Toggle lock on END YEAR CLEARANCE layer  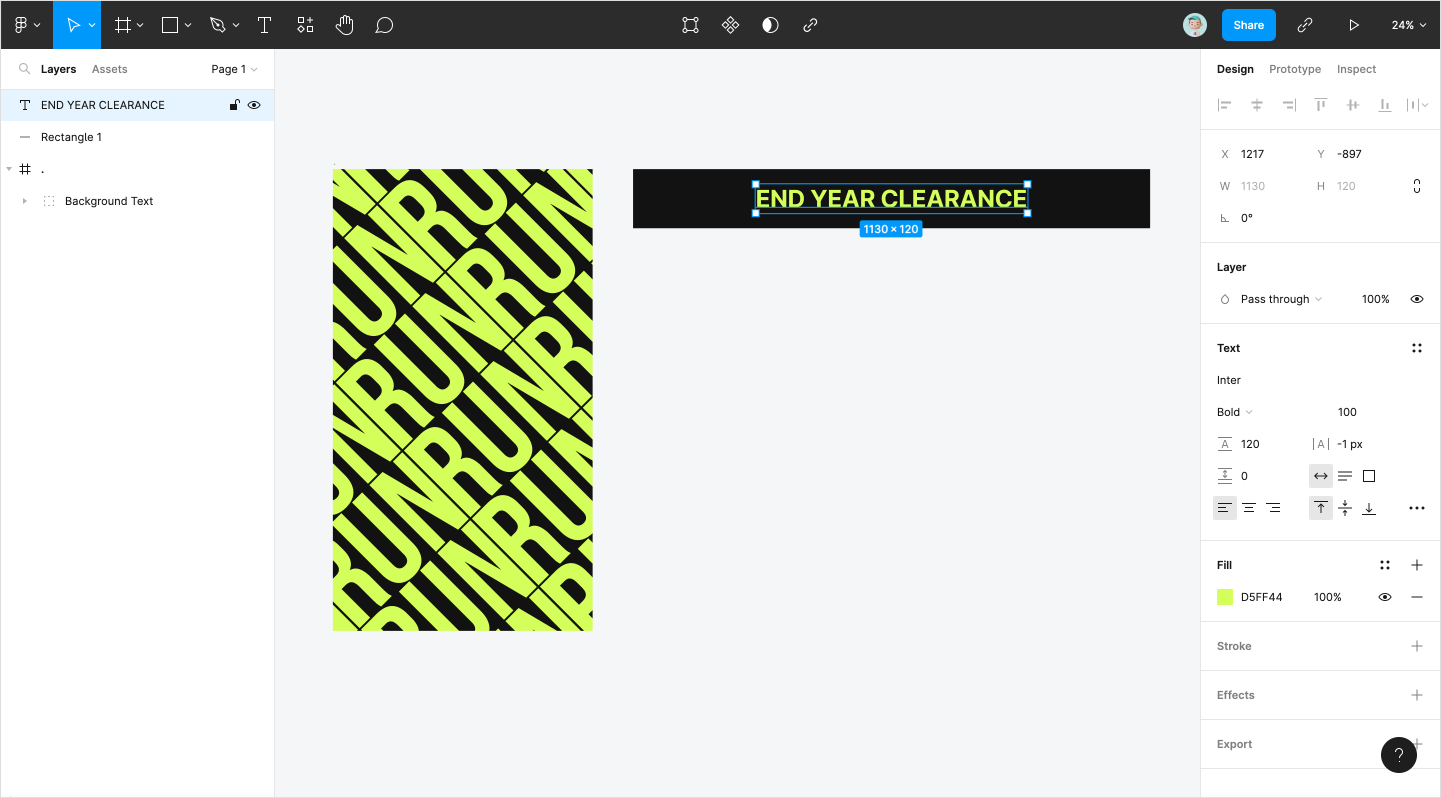tap(234, 105)
